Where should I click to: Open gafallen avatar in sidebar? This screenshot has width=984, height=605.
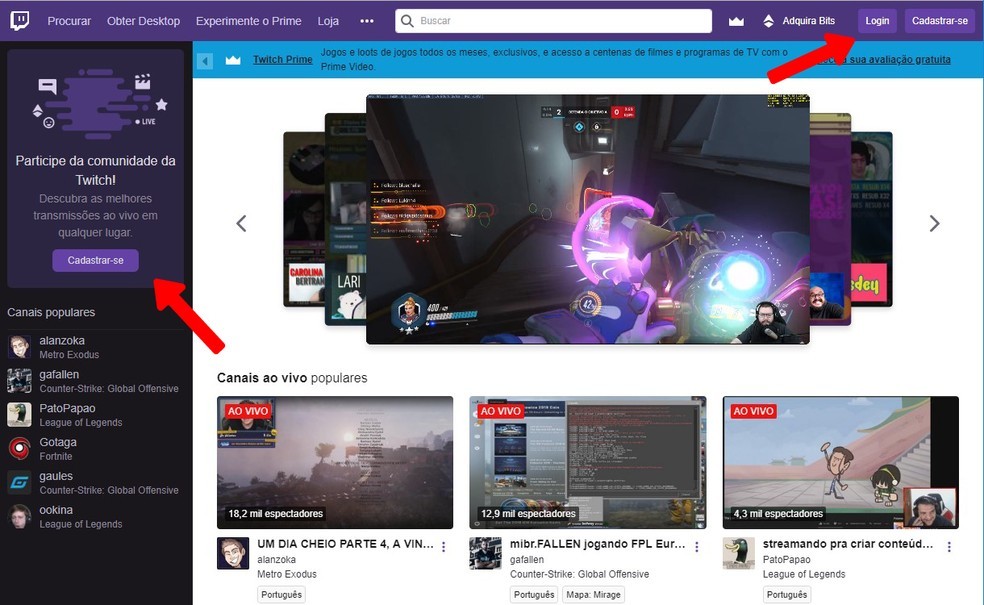19,380
